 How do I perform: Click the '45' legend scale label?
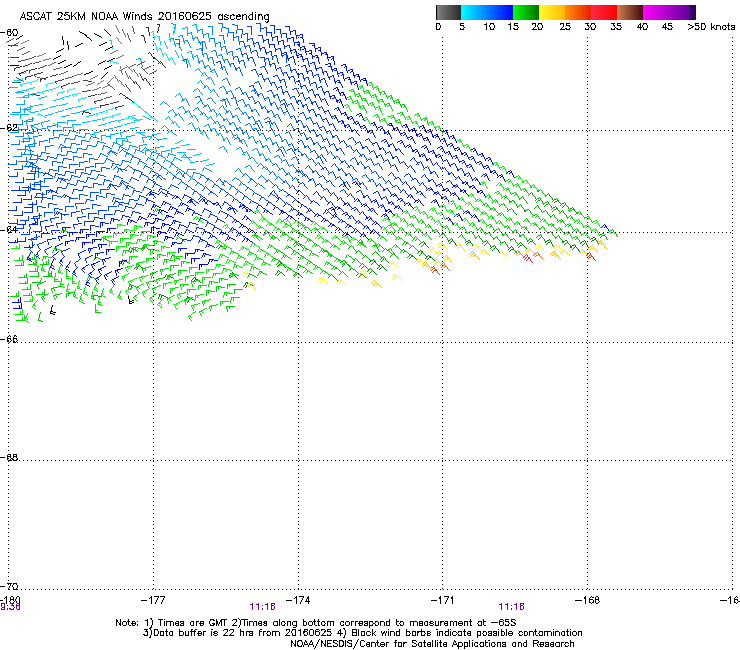[667, 27]
